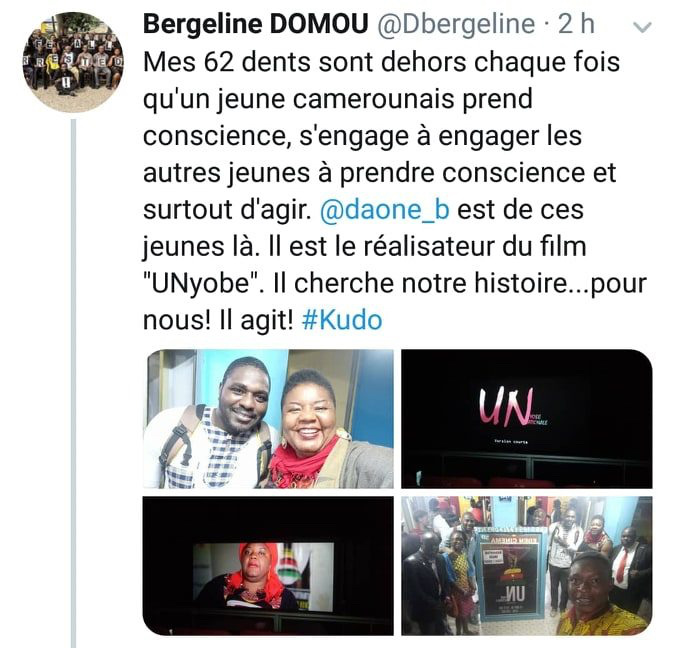Open the Bergeline DOMOU display name
Screen dimensions: 675x648
click(255, 24)
